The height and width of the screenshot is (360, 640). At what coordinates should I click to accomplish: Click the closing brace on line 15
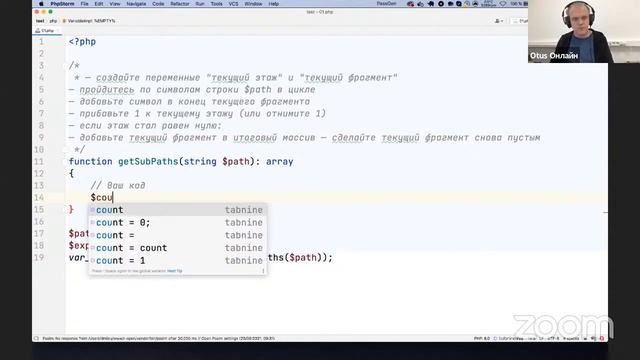(71, 209)
